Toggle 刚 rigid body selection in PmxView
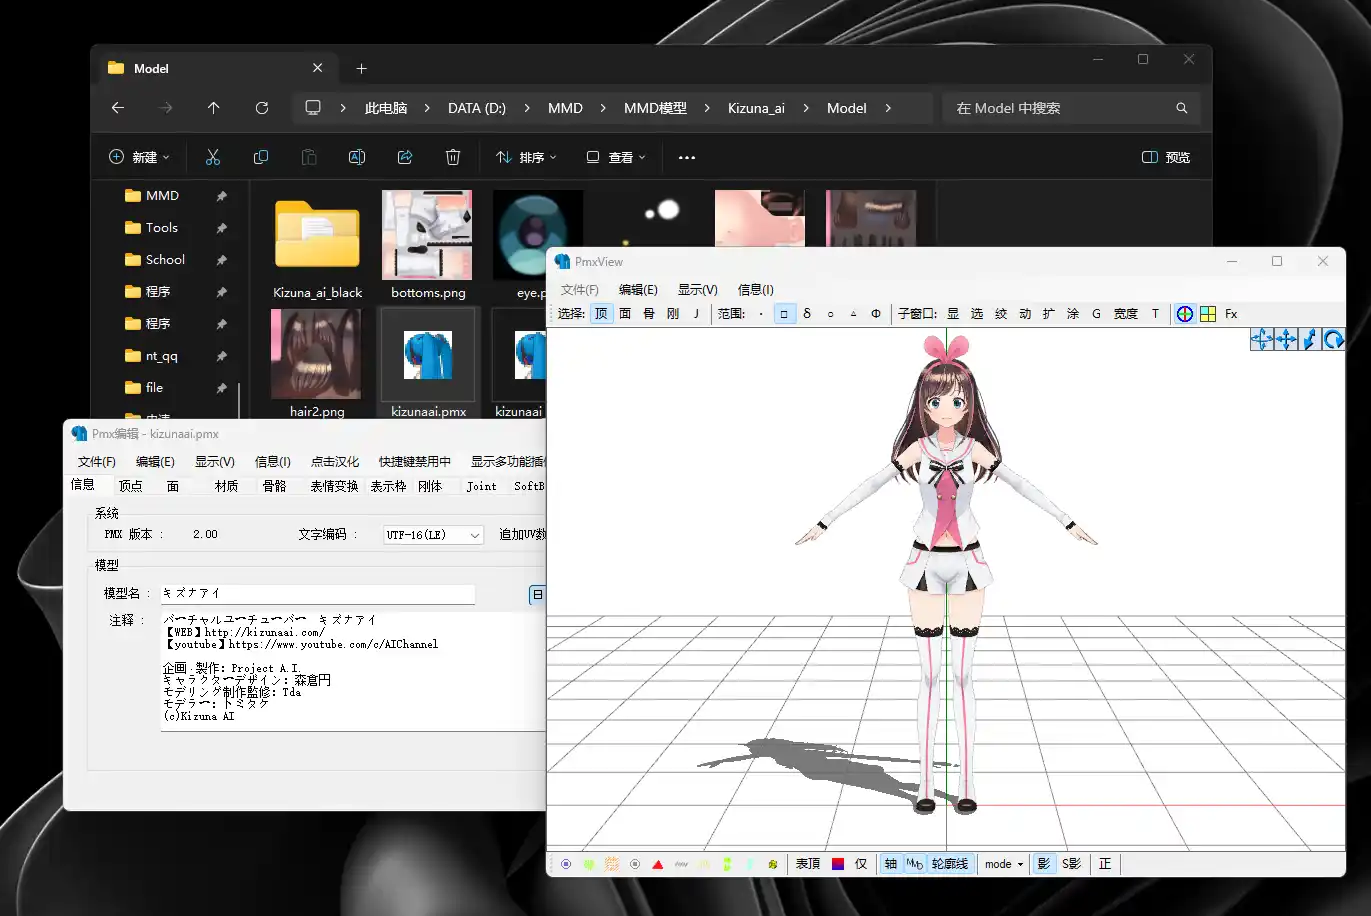1371x916 pixels. pyautogui.click(x=673, y=314)
